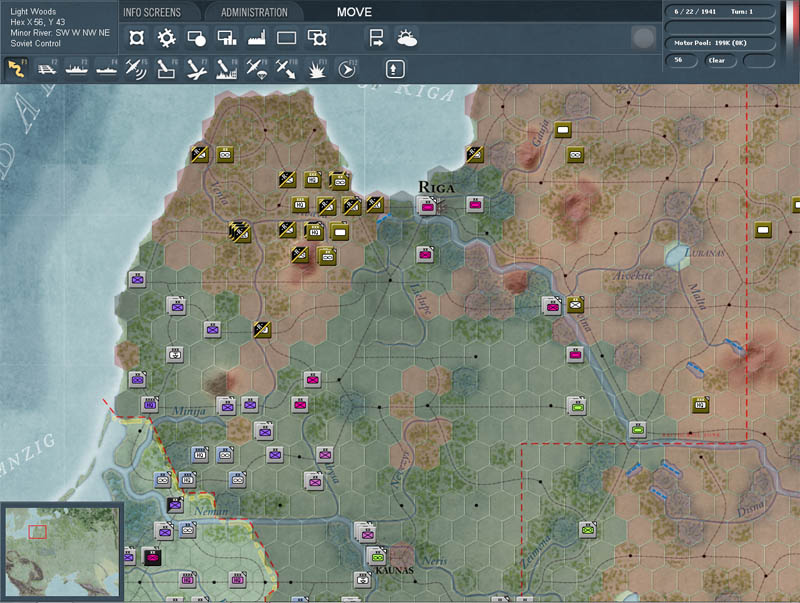This screenshot has width=800, height=603.
Task: Click the square-with-corner-knobs icon in top row
Action: point(136,38)
